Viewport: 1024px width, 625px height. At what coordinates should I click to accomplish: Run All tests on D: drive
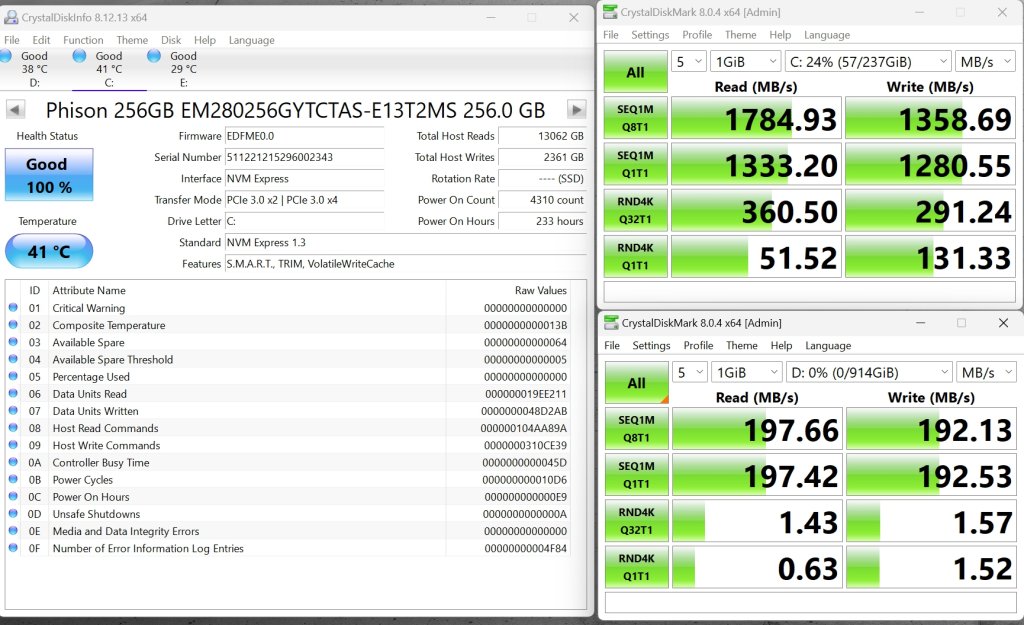[637, 383]
